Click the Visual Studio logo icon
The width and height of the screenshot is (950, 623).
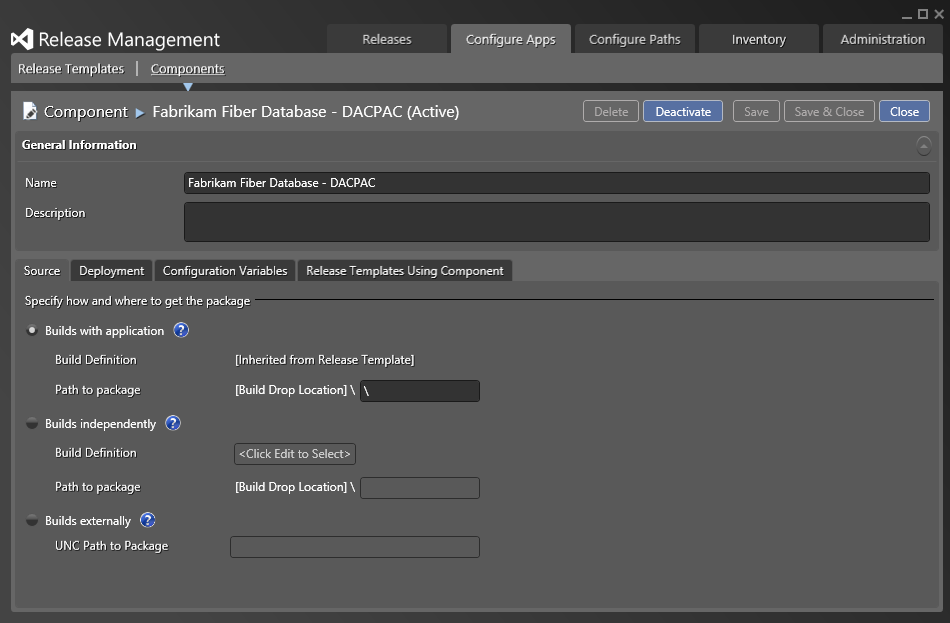click(22, 39)
